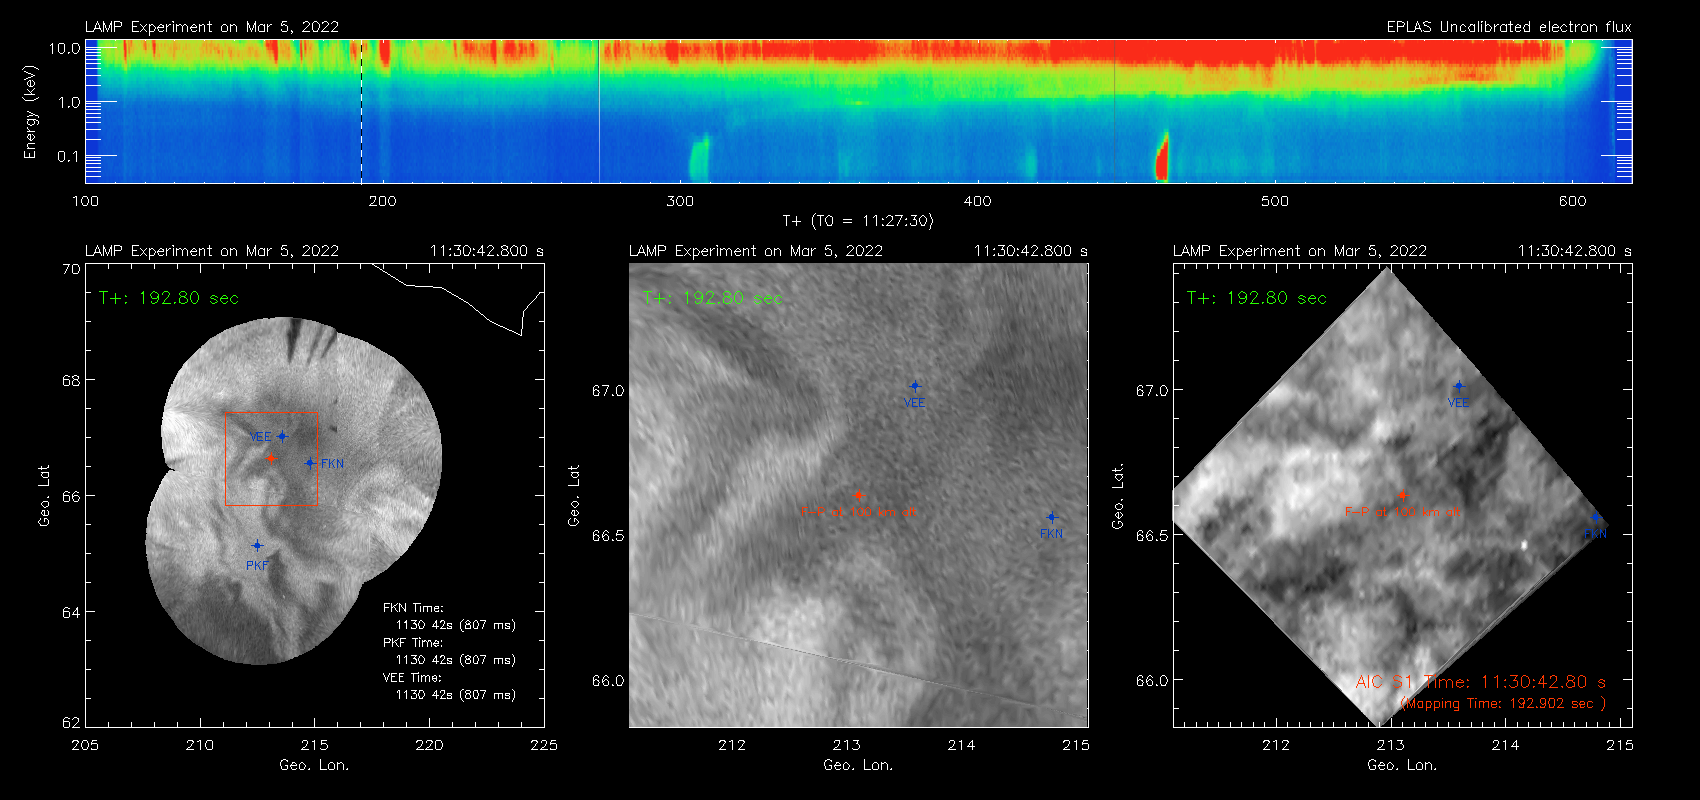
Task: Click the 'FKN Time:' label in the left panel
Action: tap(413, 608)
